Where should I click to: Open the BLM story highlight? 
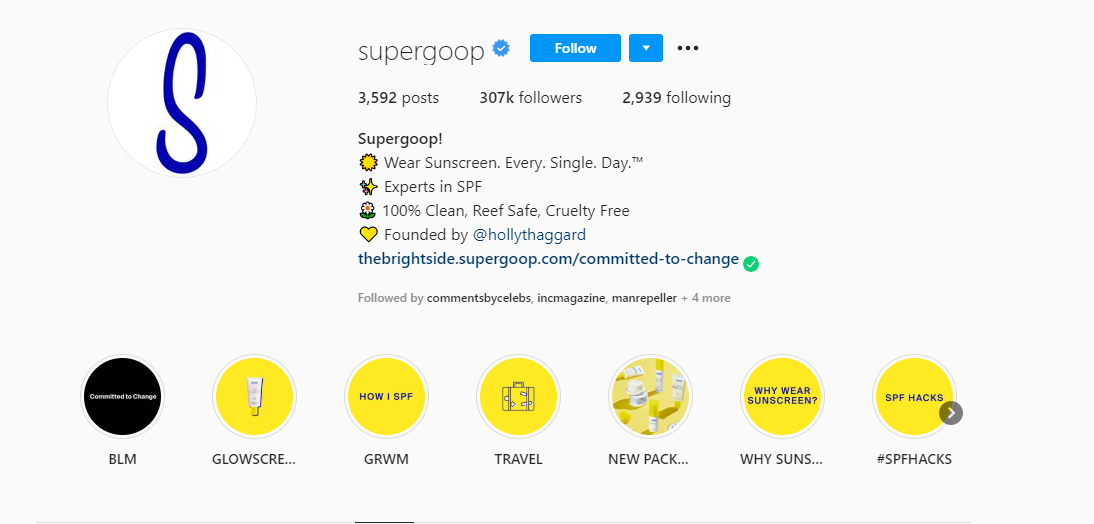[122, 397]
